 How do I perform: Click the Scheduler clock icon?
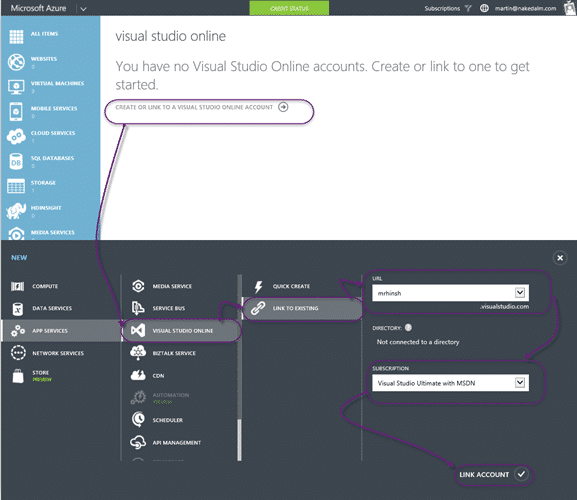[x=138, y=419]
